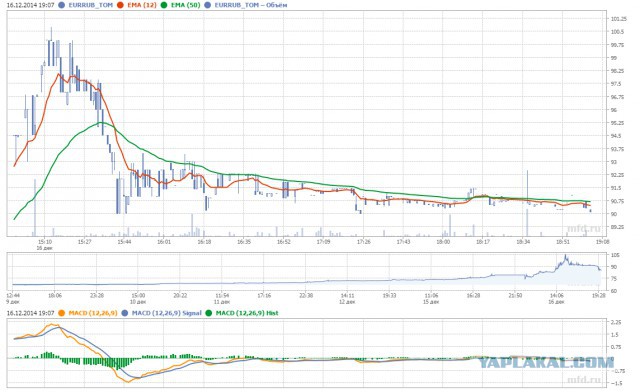This screenshot has width=640, height=392.
Task: Click the 19:08 time axis label
Action: tap(602, 242)
